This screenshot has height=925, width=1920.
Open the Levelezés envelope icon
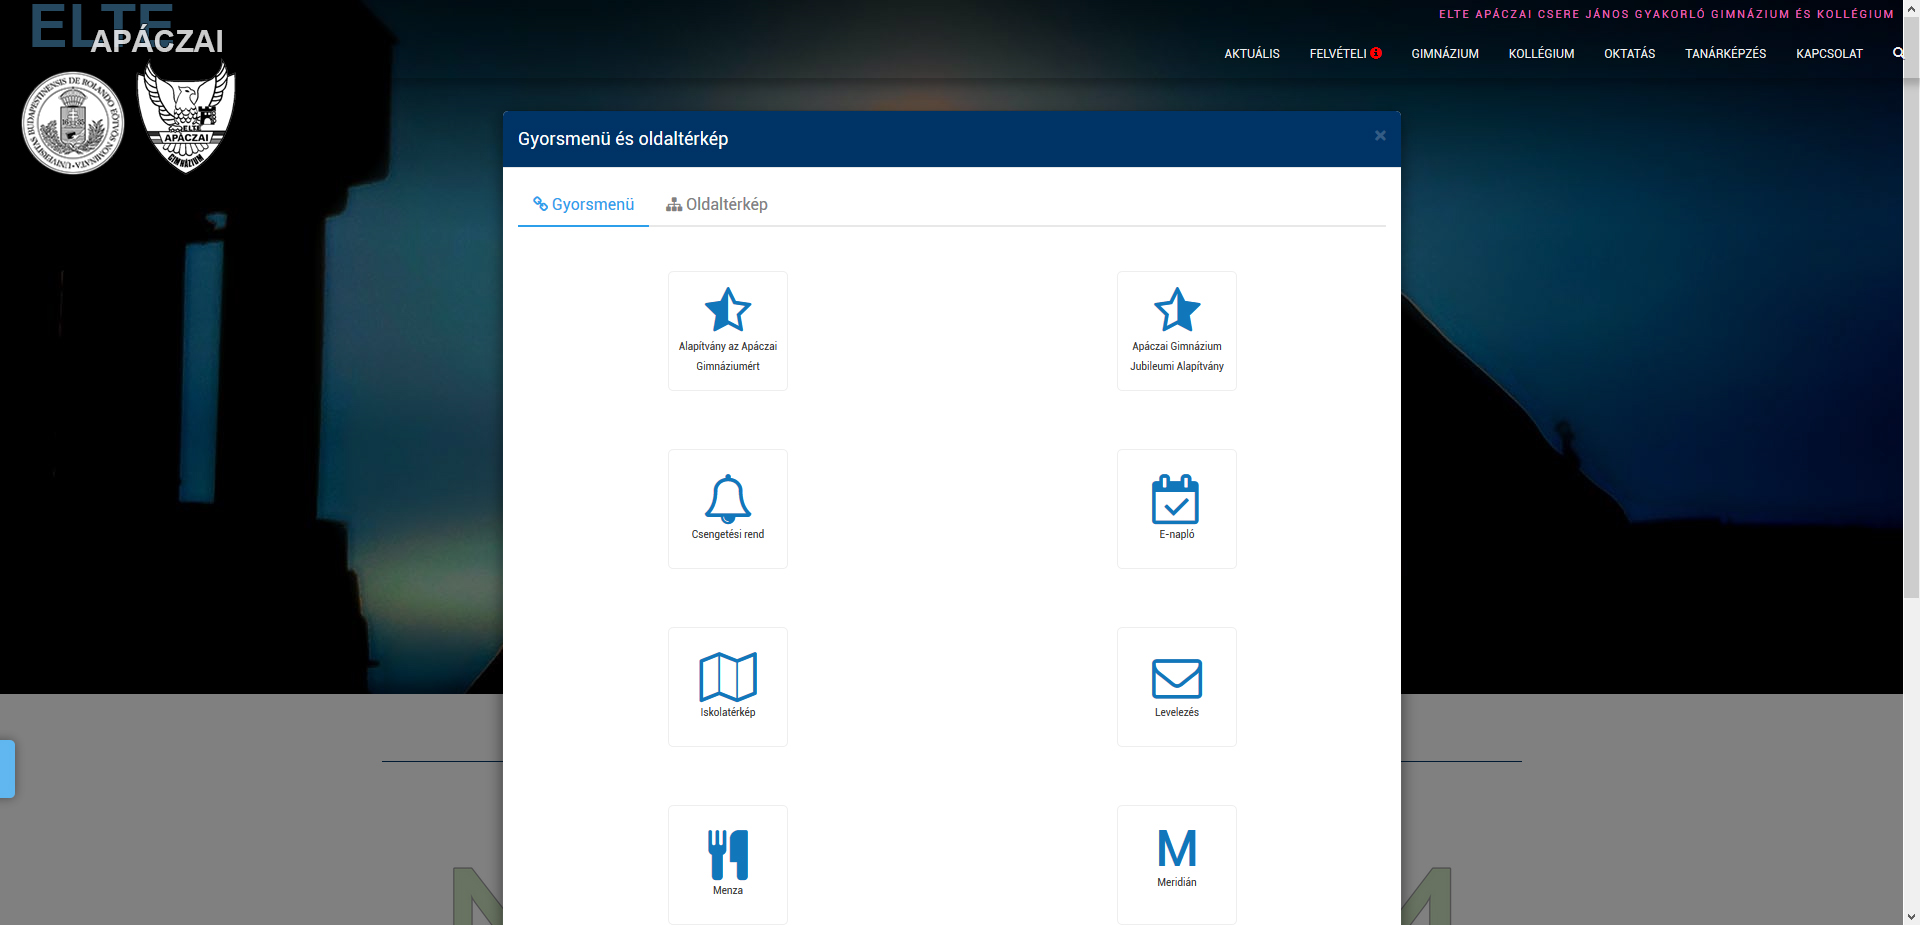pyautogui.click(x=1176, y=679)
